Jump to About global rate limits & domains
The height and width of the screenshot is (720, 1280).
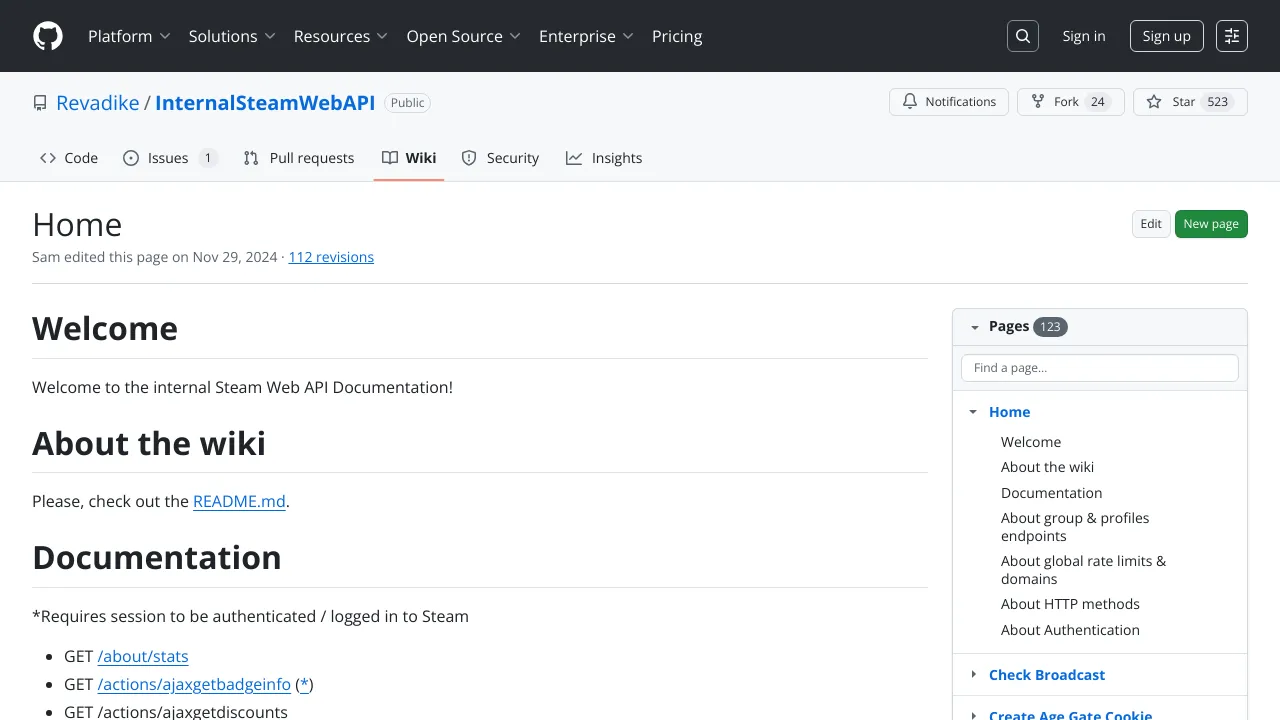[x=1083, y=570]
